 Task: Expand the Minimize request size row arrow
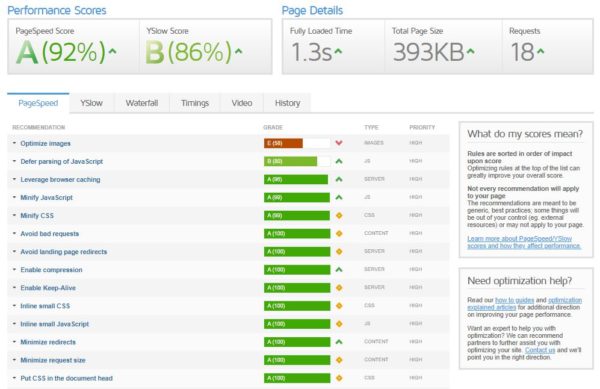(14, 360)
